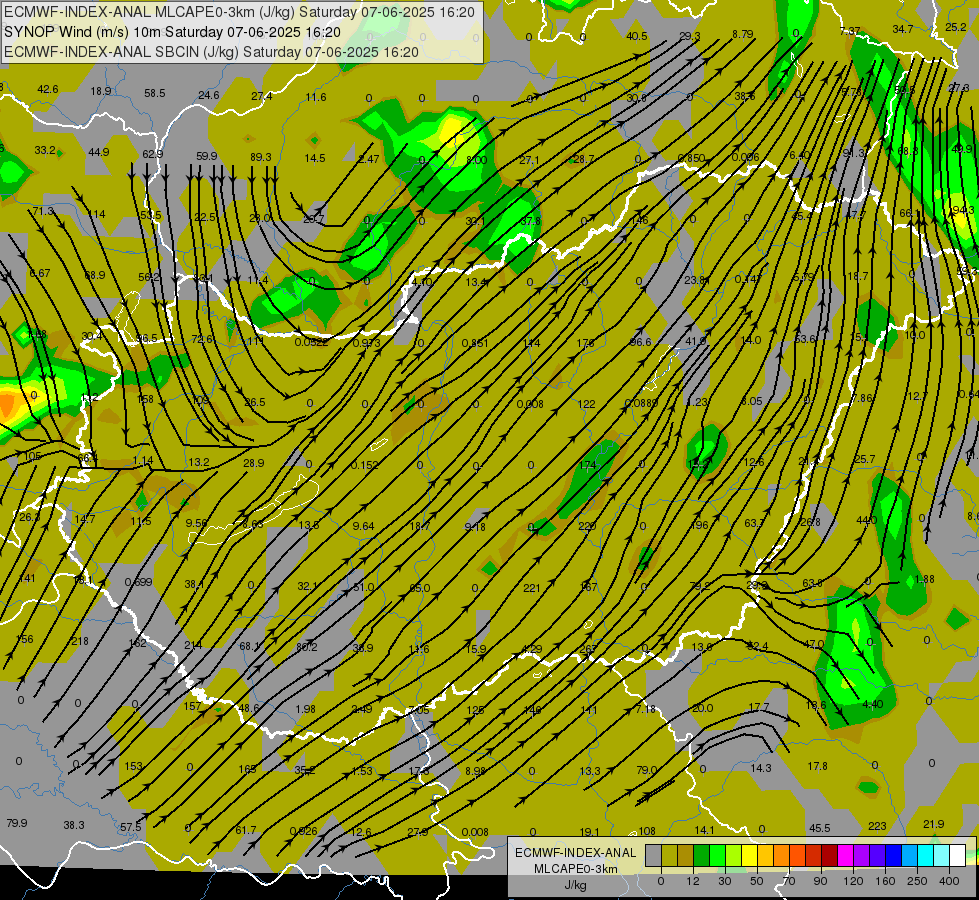979x900 pixels.
Task: Click the map value '196'
Action: coord(700,525)
